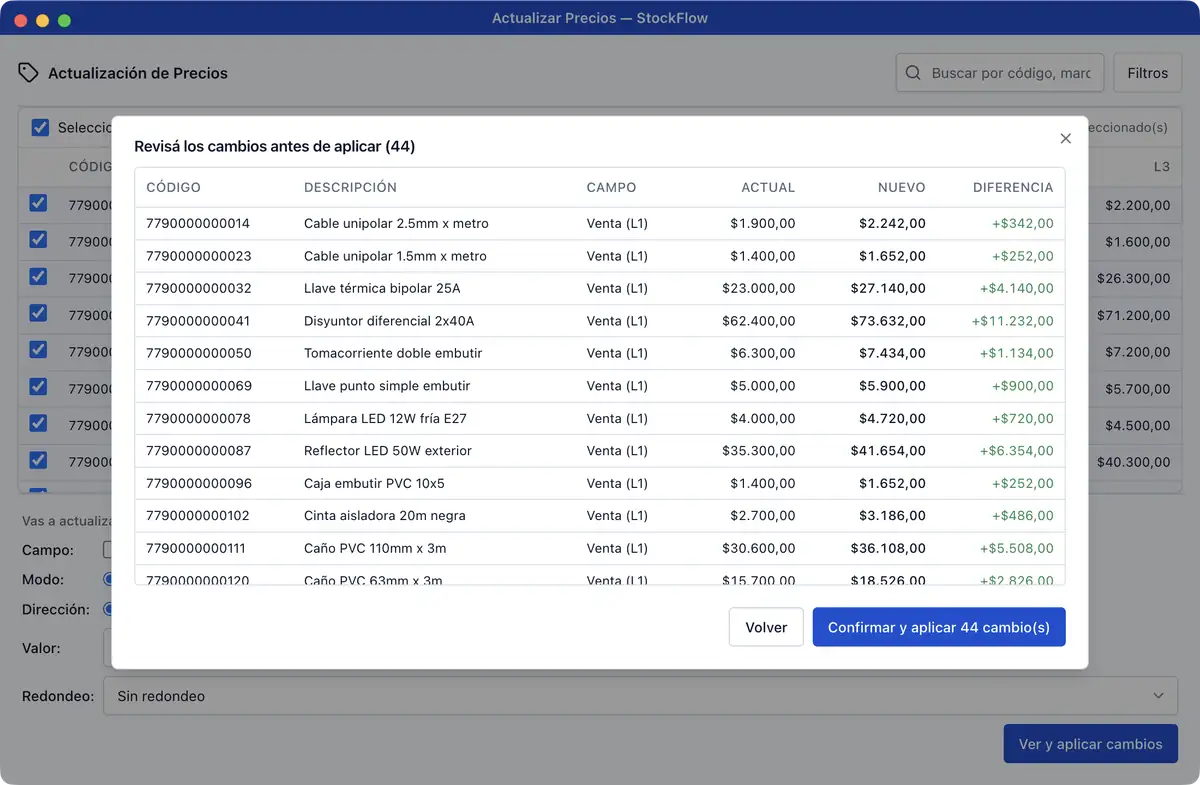Viewport: 1200px width, 785px height.
Task: Click the L3 column header behind dialog
Action: pos(1161,166)
